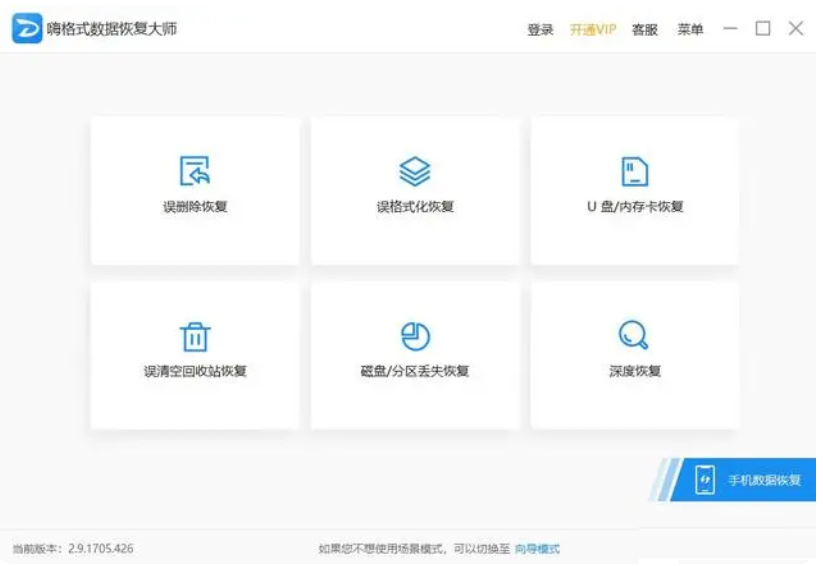Viewport: 823px width, 566px height.
Task: Click the blue app logo in the title bar
Action: click(27, 28)
